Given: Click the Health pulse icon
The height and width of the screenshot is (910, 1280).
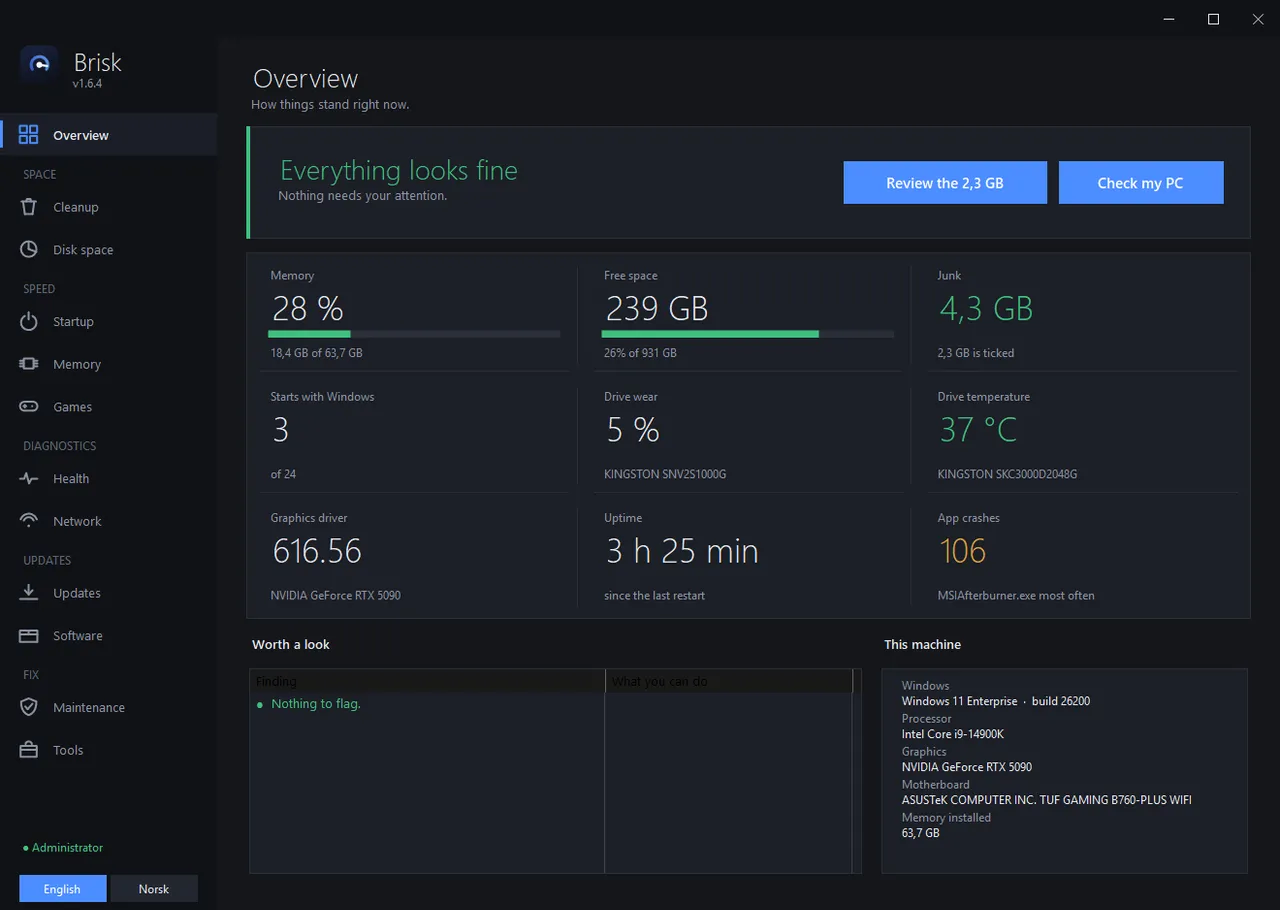Looking at the screenshot, I should click(x=29, y=479).
